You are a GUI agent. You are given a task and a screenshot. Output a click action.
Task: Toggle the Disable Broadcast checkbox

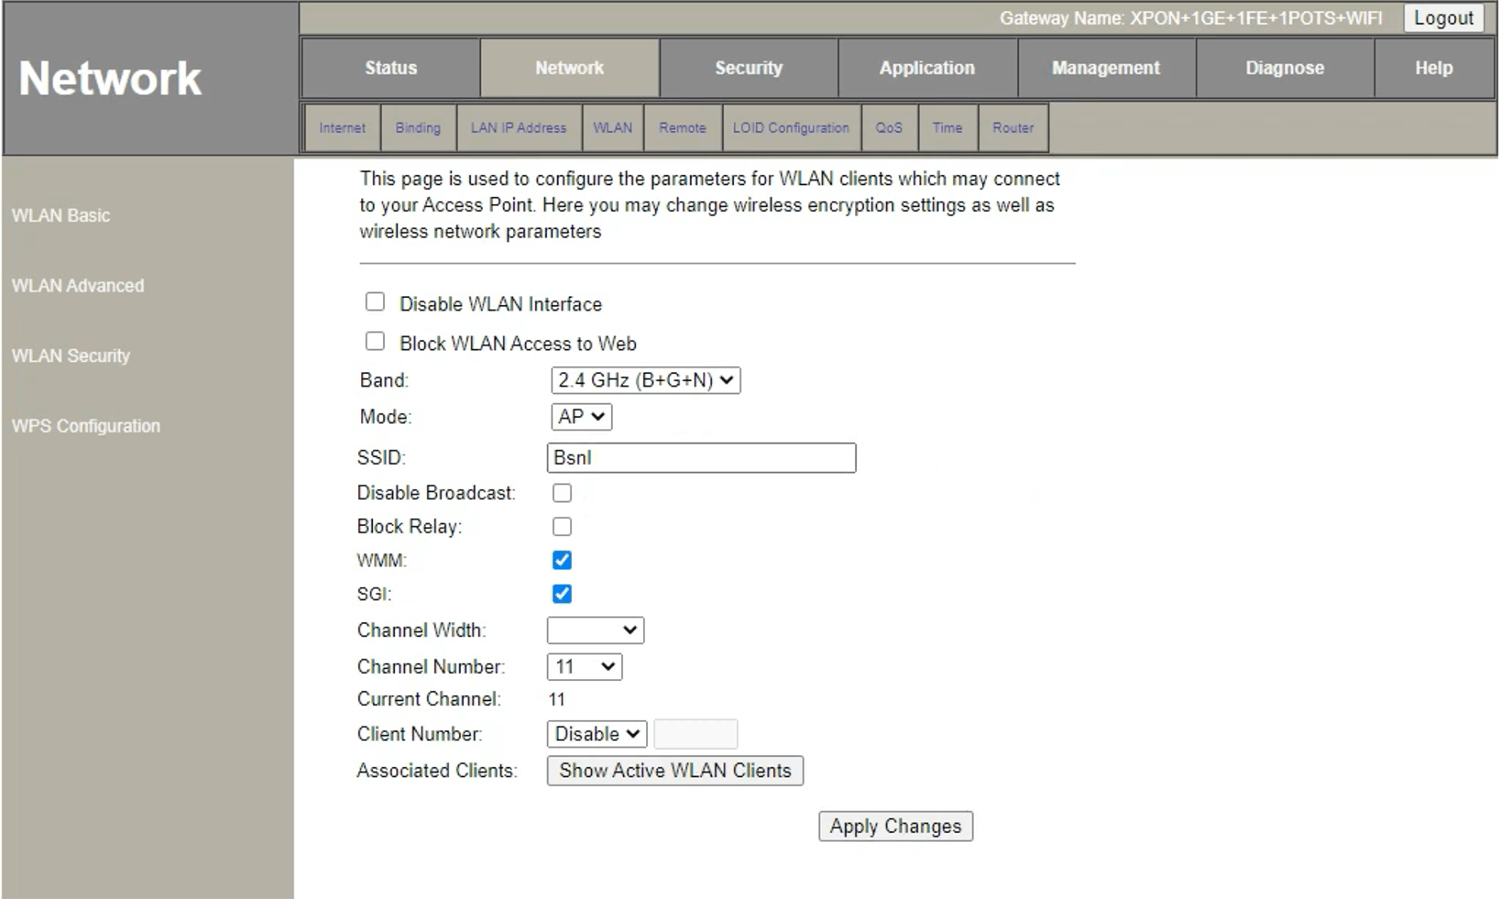(x=562, y=493)
